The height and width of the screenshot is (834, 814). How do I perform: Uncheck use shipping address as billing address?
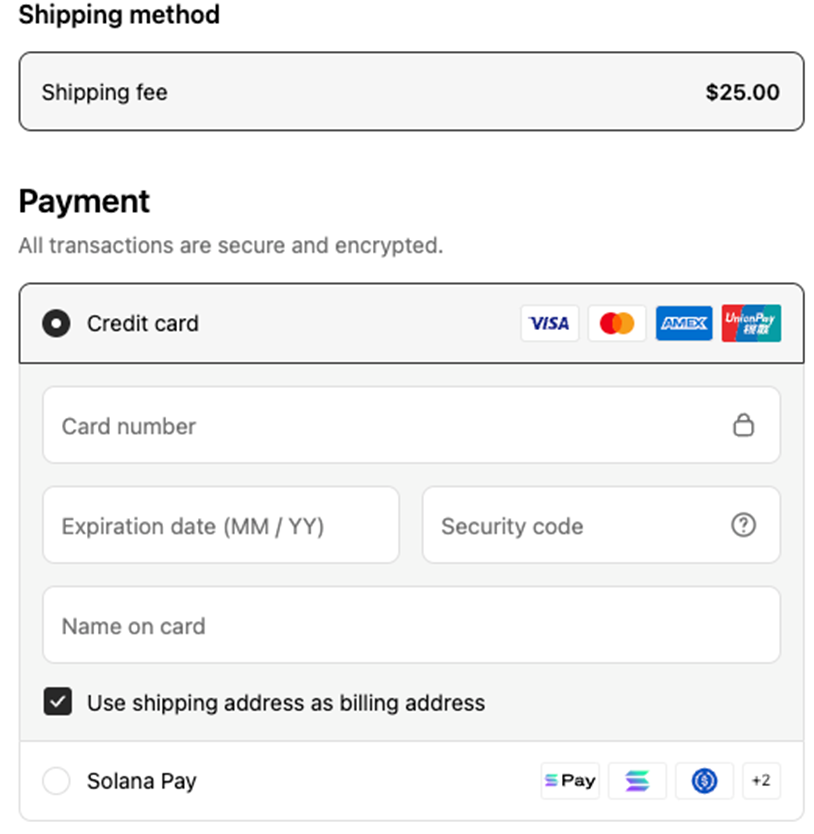pos(58,702)
